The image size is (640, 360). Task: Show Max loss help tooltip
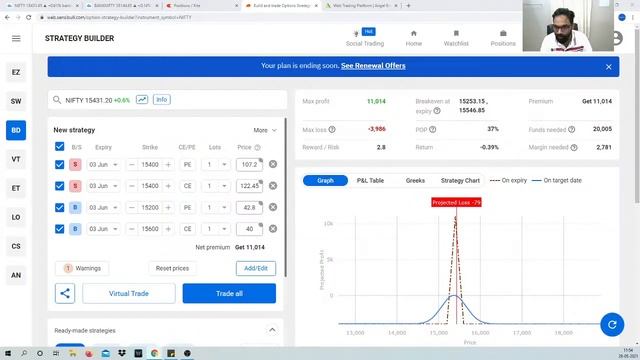tap(332, 129)
